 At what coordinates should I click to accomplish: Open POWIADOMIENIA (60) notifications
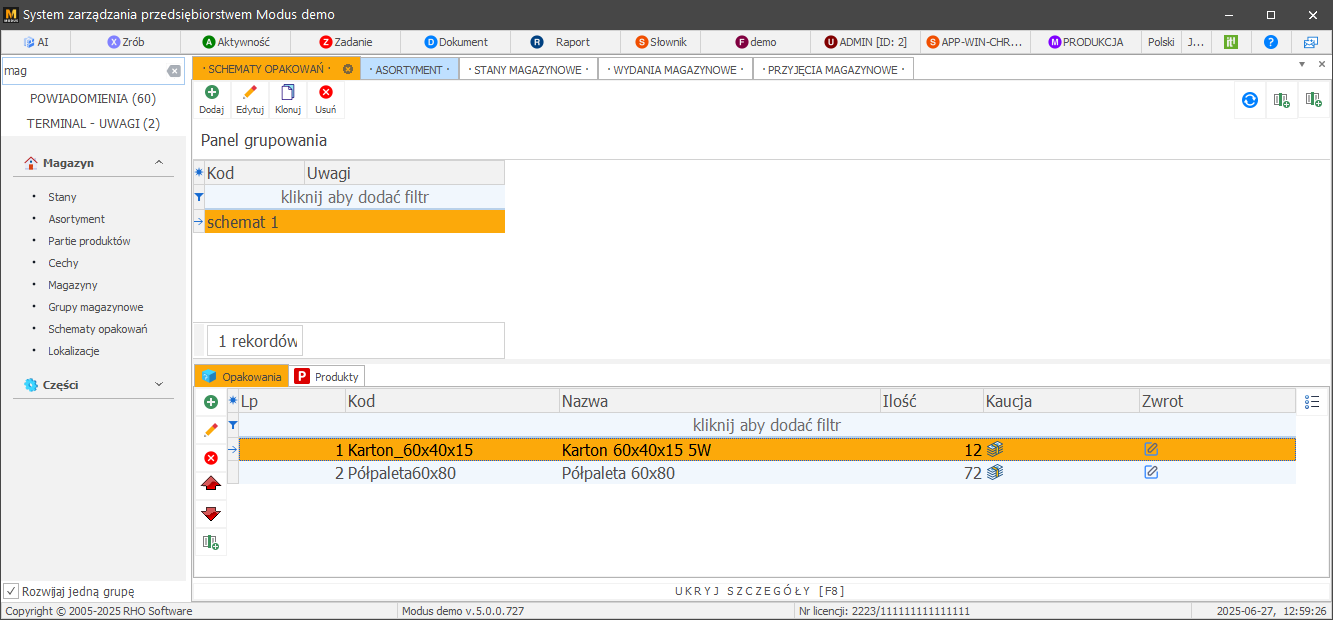click(x=93, y=99)
